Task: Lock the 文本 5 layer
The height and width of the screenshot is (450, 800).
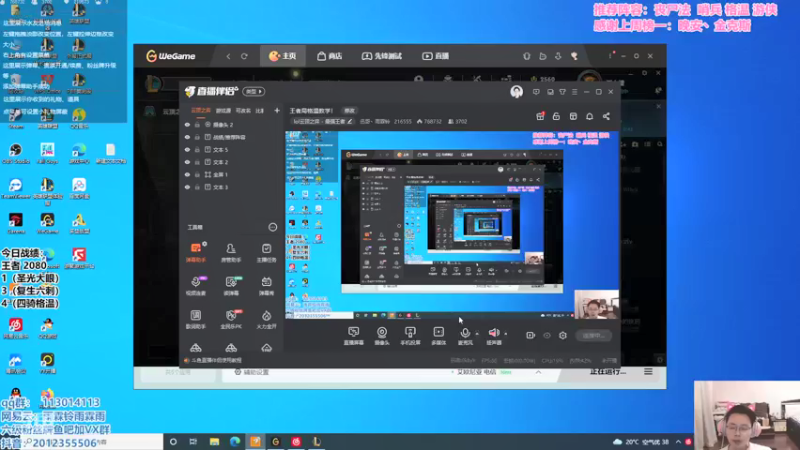Action: click(x=197, y=149)
